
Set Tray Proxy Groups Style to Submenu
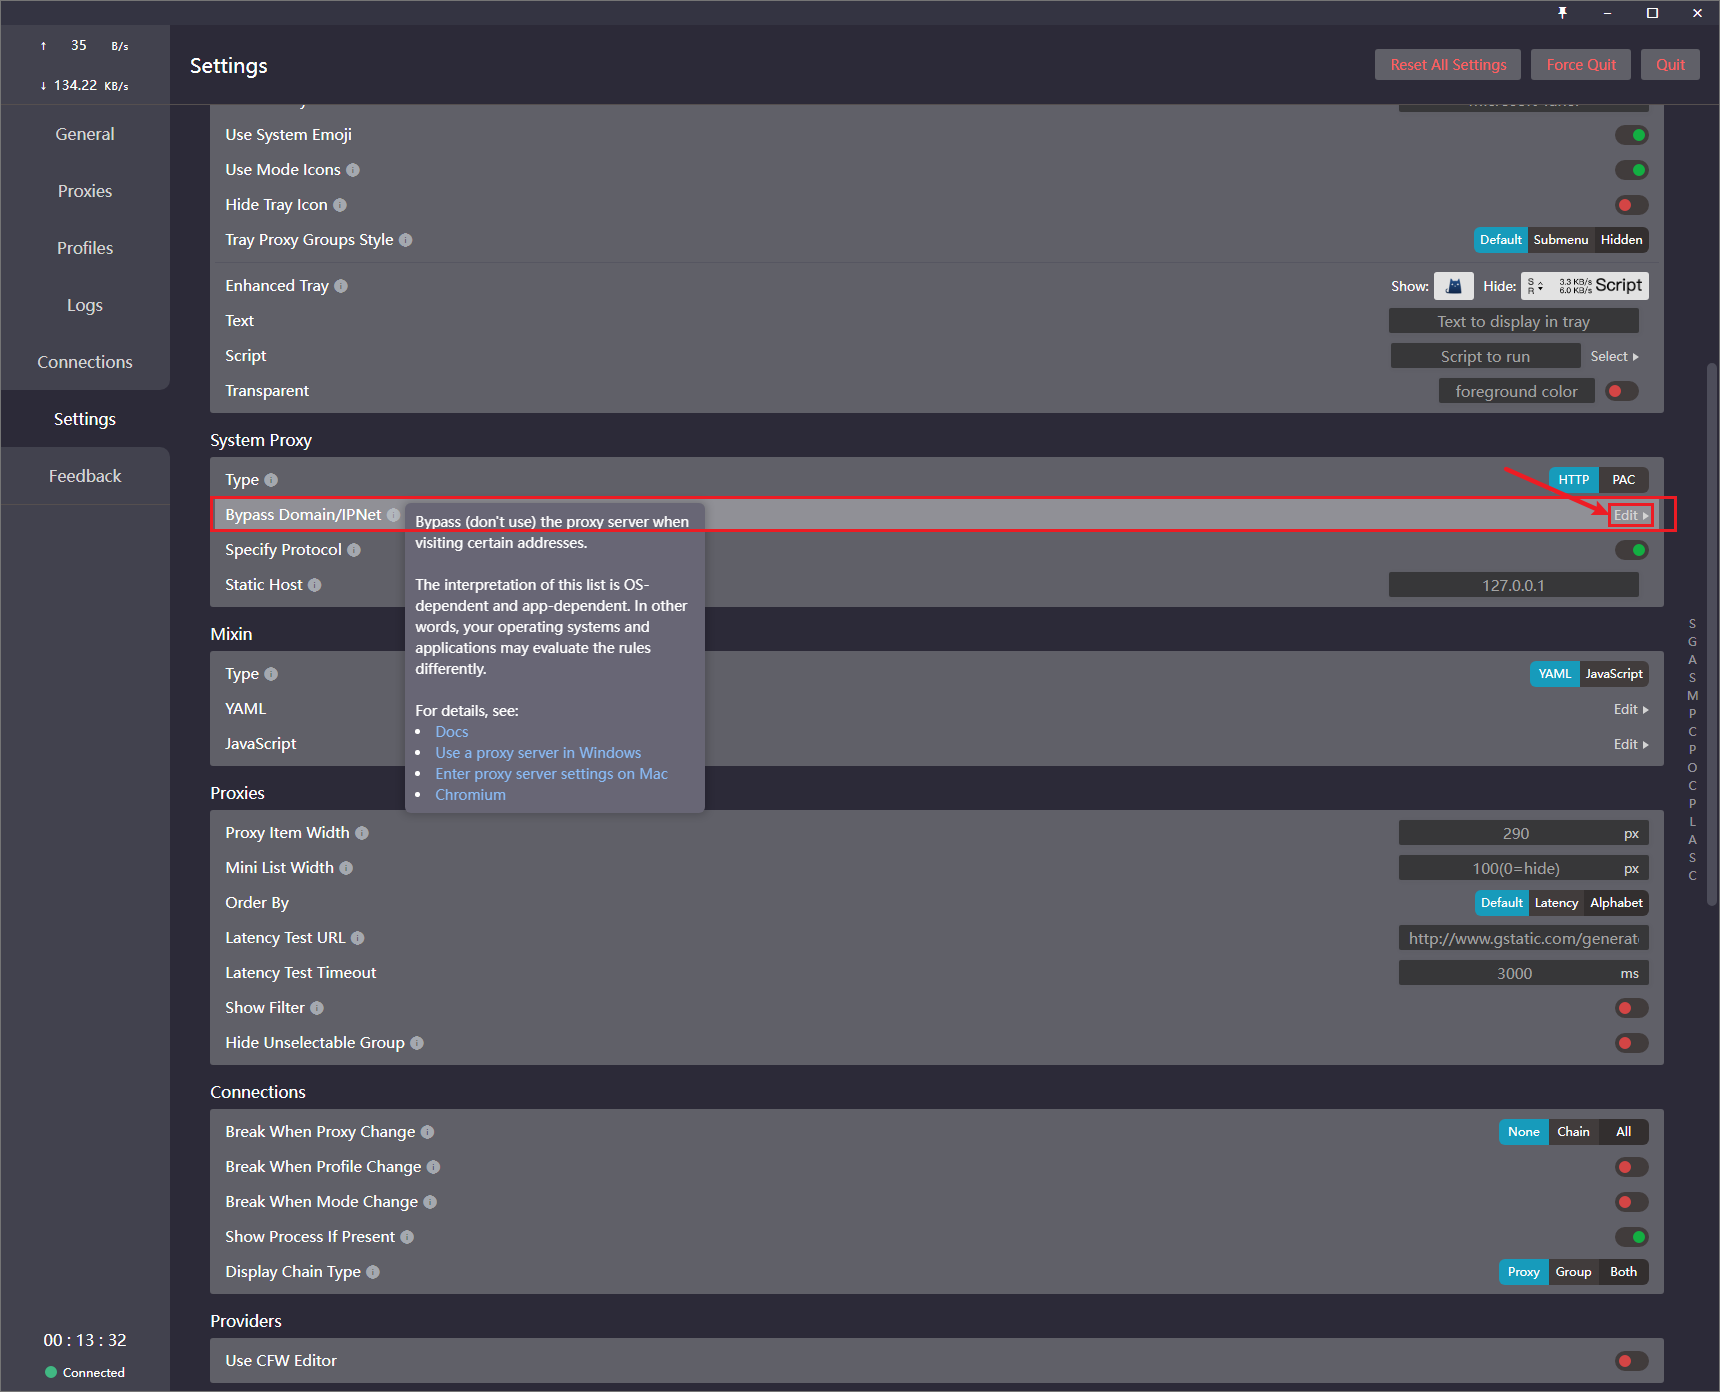click(1560, 240)
